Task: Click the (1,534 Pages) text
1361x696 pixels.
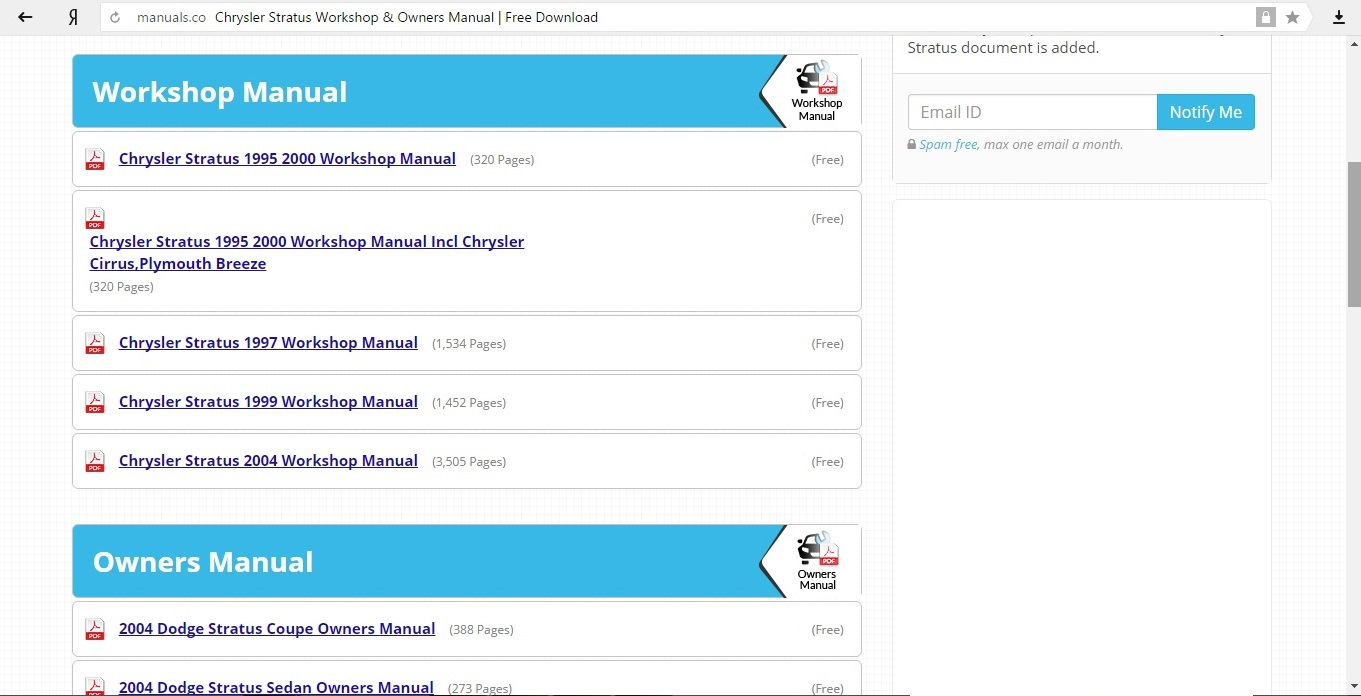Action: pyautogui.click(x=469, y=343)
